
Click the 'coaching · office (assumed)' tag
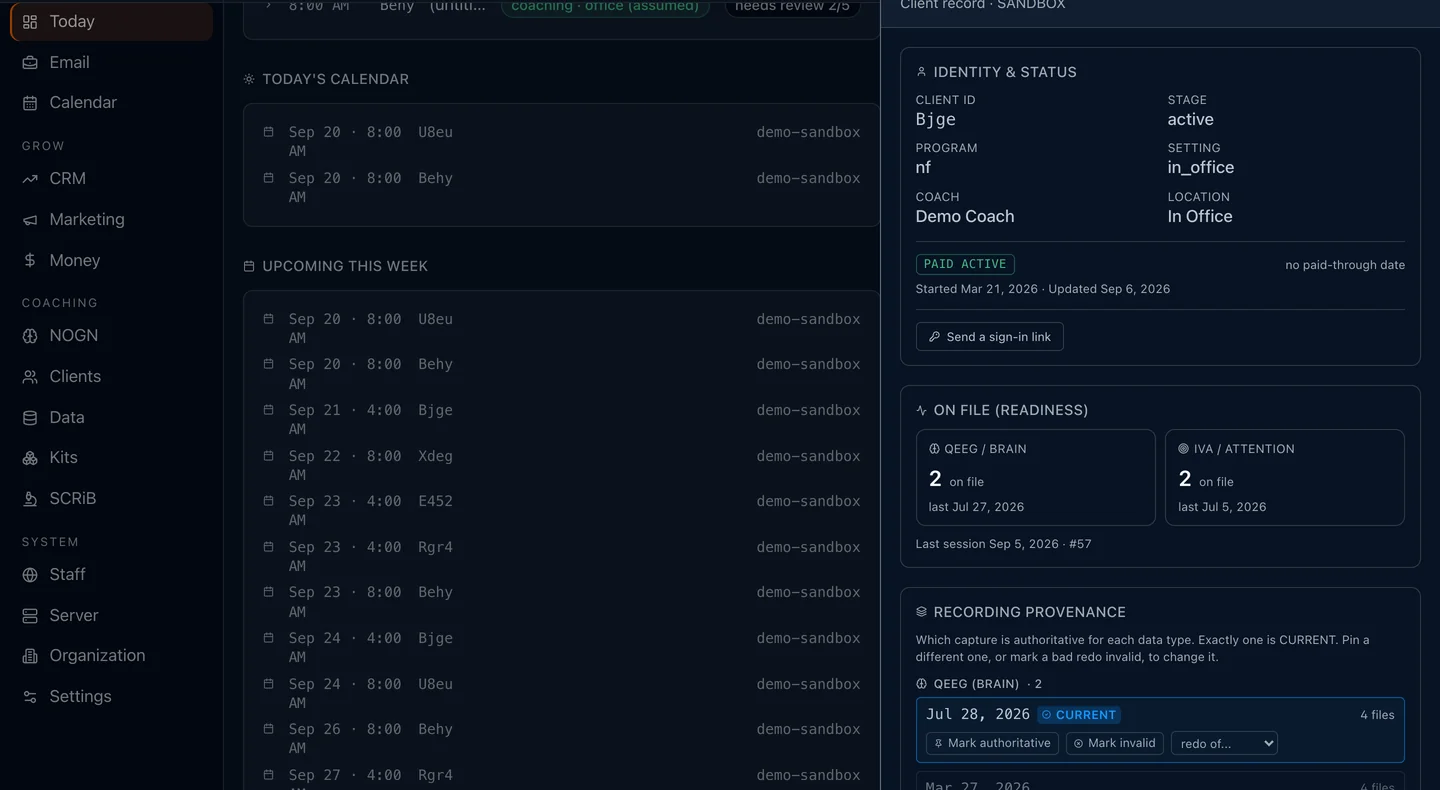605,8
